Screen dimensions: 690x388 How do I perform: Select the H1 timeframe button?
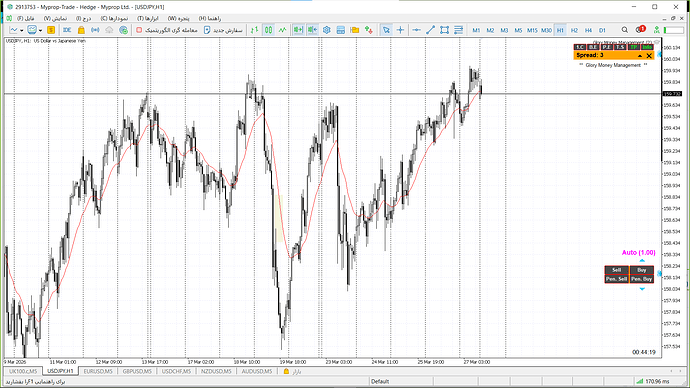tap(560, 30)
